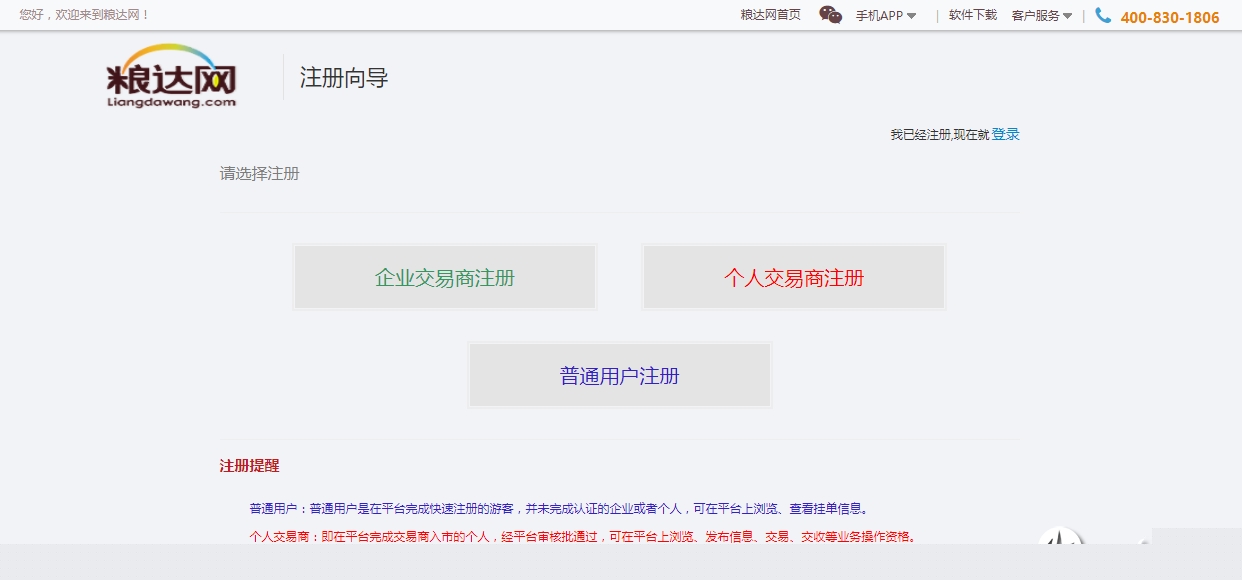The width and height of the screenshot is (1242, 580).
Task: Click the 400-830-1806 hotline number
Action: [1169, 17]
